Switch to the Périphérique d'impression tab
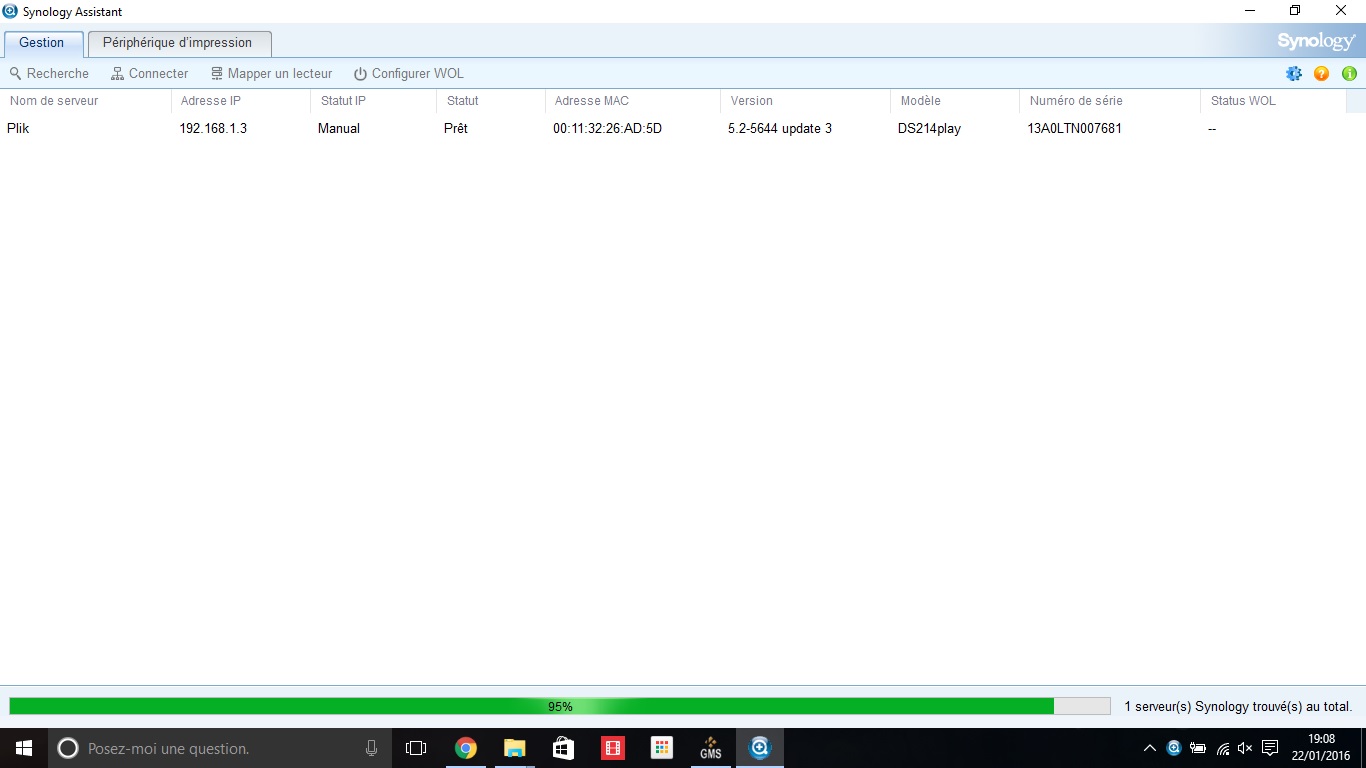Image resolution: width=1366 pixels, height=768 pixels. [x=178, y=43]
